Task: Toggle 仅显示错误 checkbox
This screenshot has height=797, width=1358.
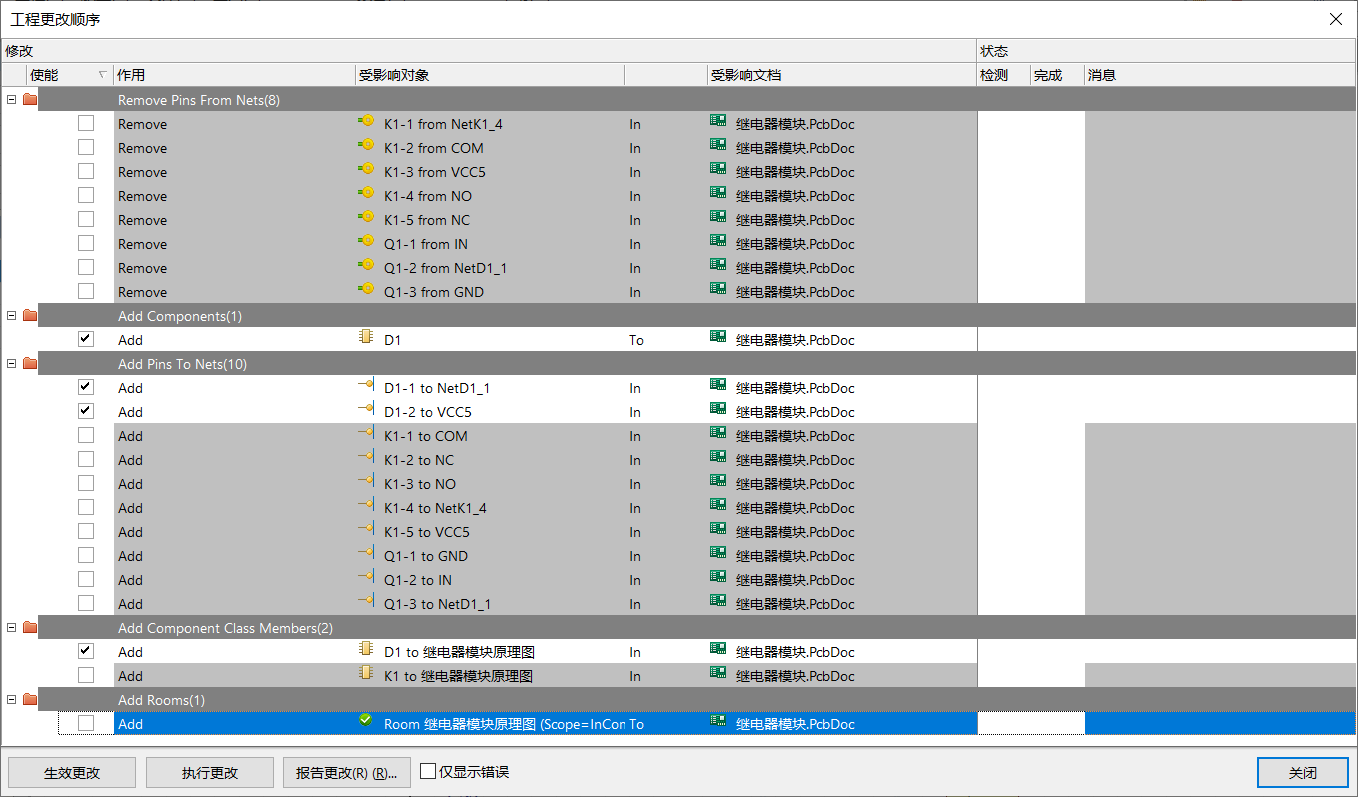Action: click(428, 772)
